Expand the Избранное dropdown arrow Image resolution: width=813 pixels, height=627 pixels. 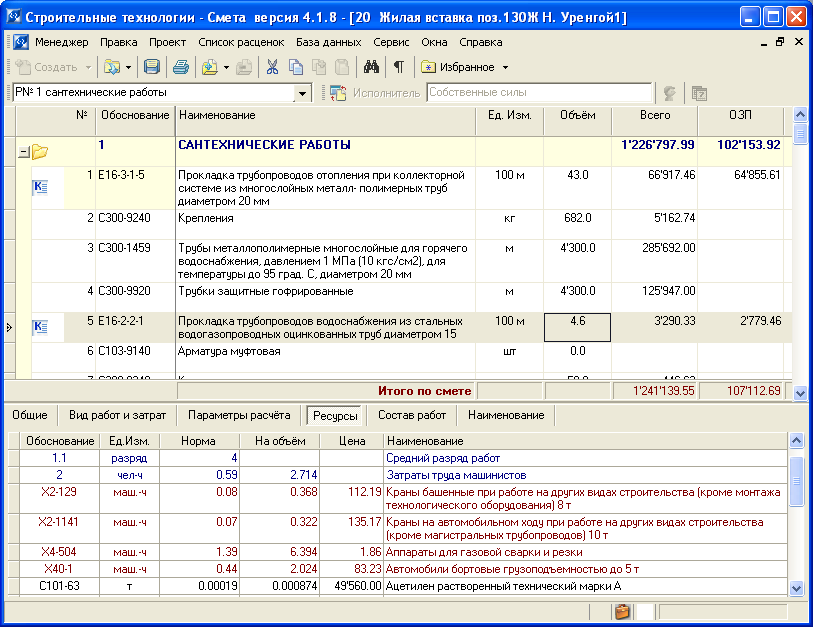click(505, 67)
